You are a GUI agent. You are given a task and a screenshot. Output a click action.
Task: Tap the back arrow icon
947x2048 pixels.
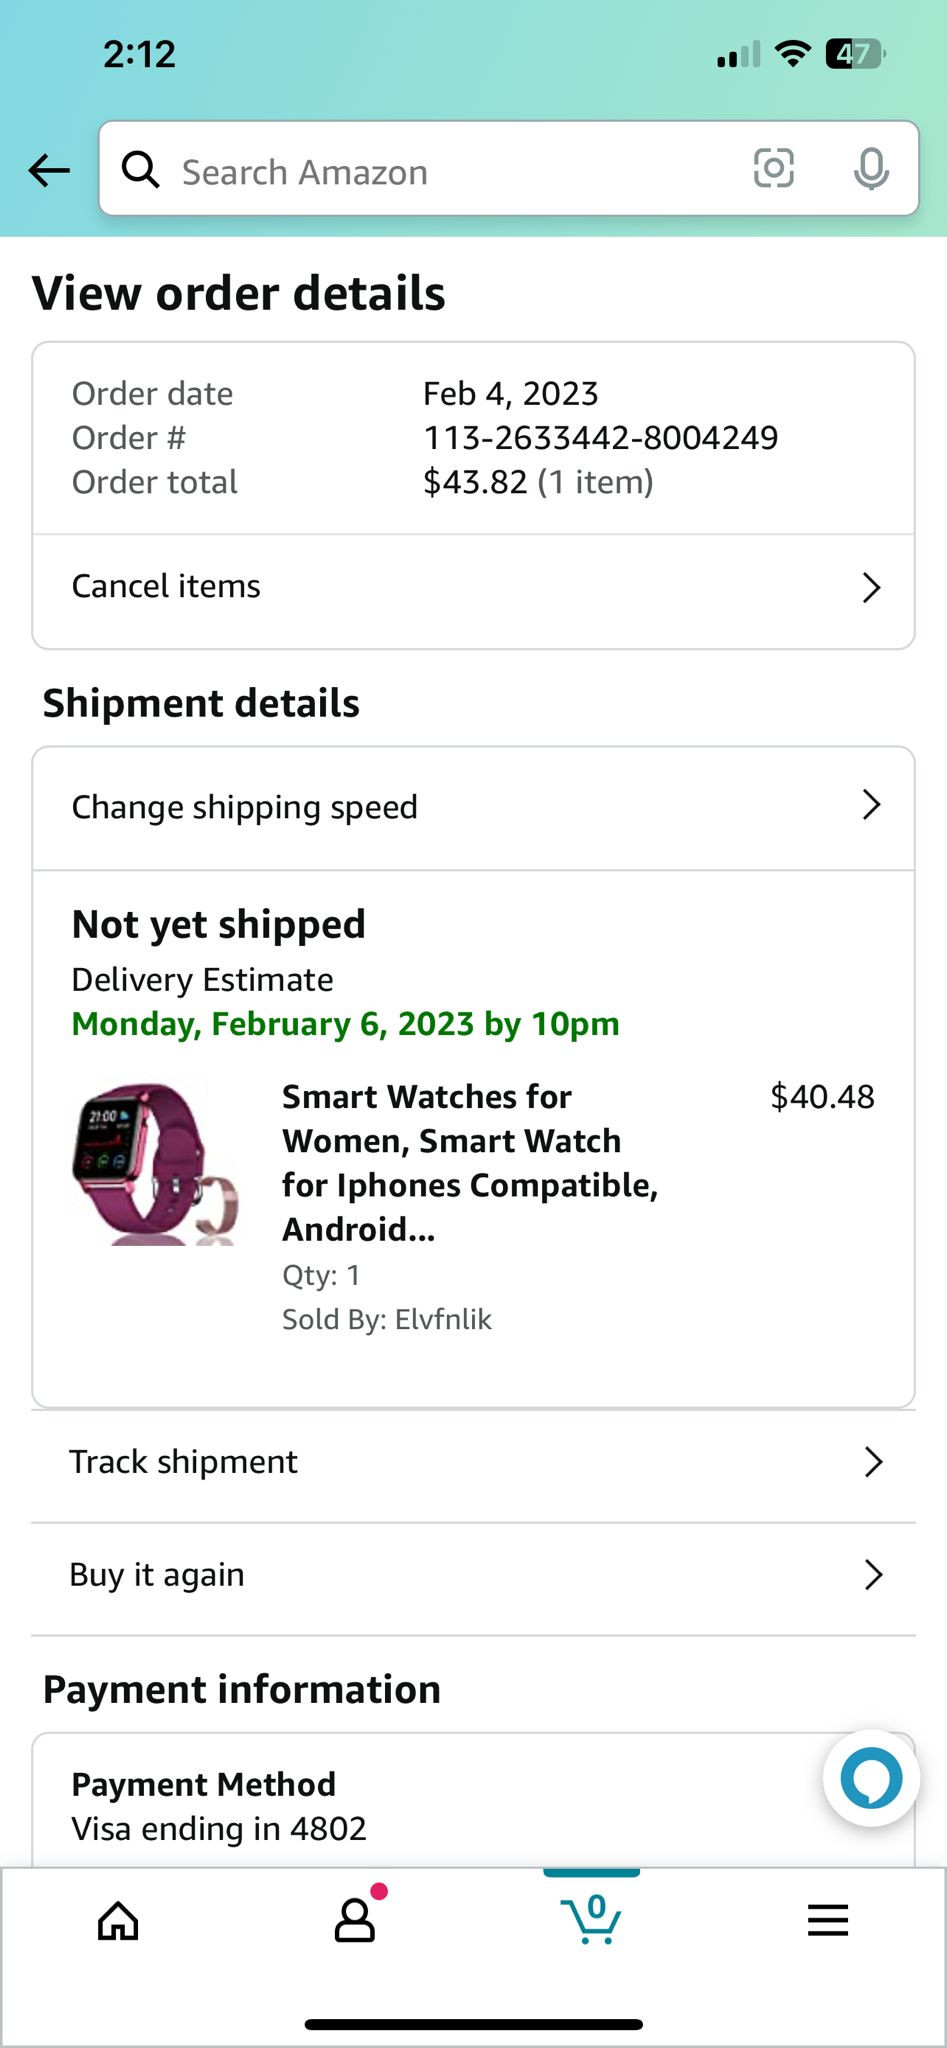tap(49, 170)
